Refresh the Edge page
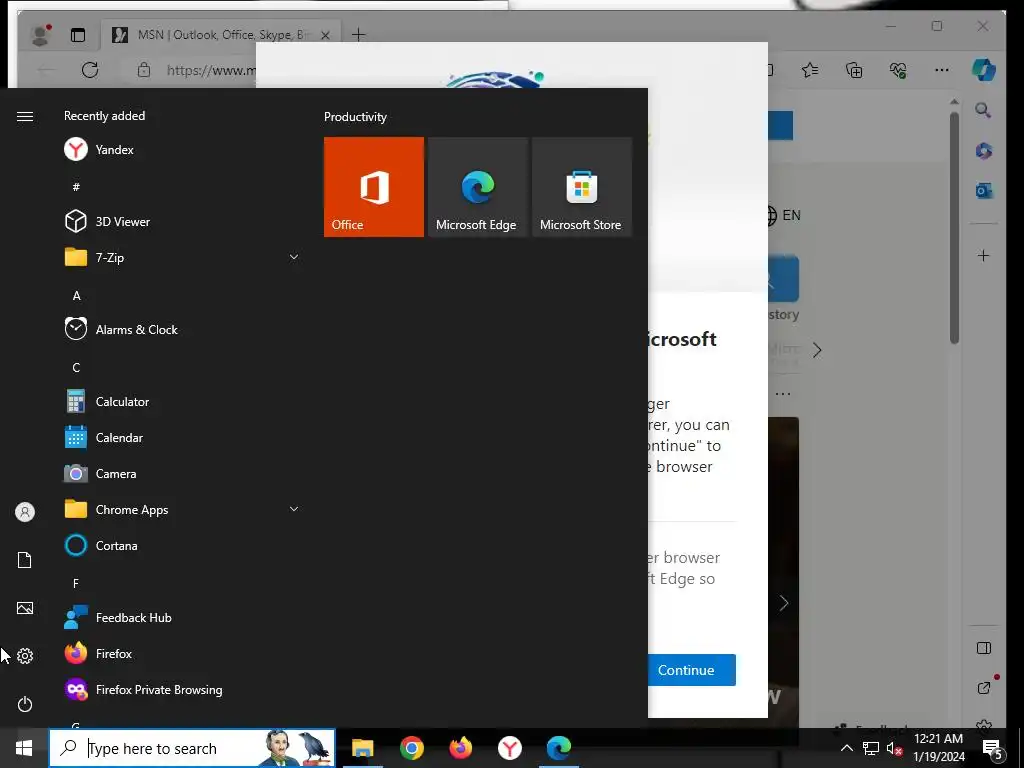Screen dimensions: 1024x768 tap(90, 70)
